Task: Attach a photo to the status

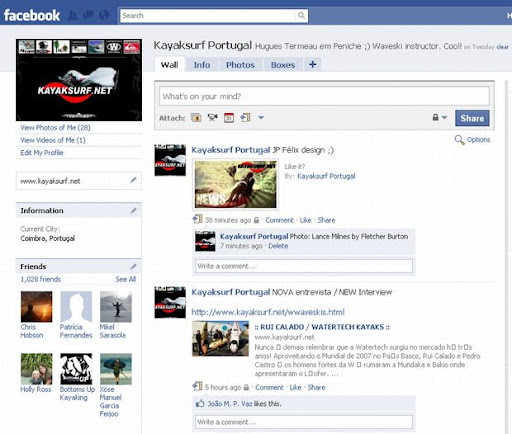Action: pos(196,118)
